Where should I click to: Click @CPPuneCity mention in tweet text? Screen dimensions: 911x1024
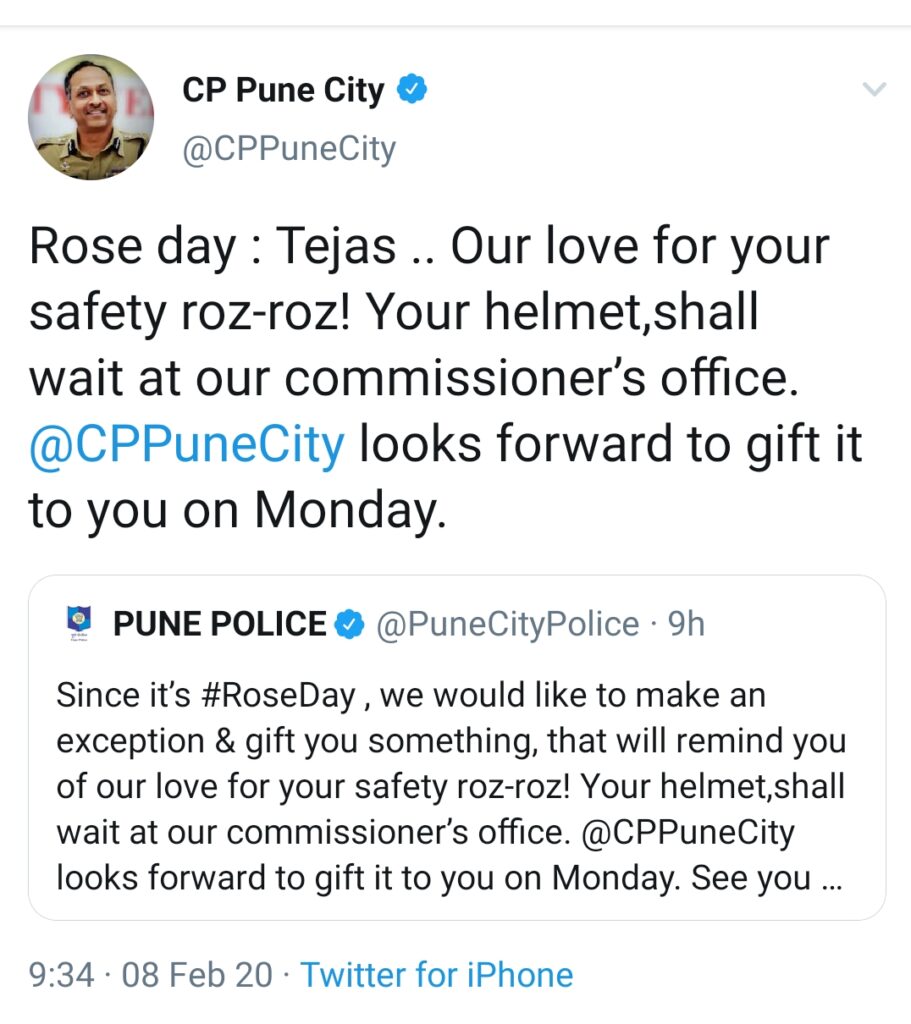pyautogui.click(x=187, y=445)
